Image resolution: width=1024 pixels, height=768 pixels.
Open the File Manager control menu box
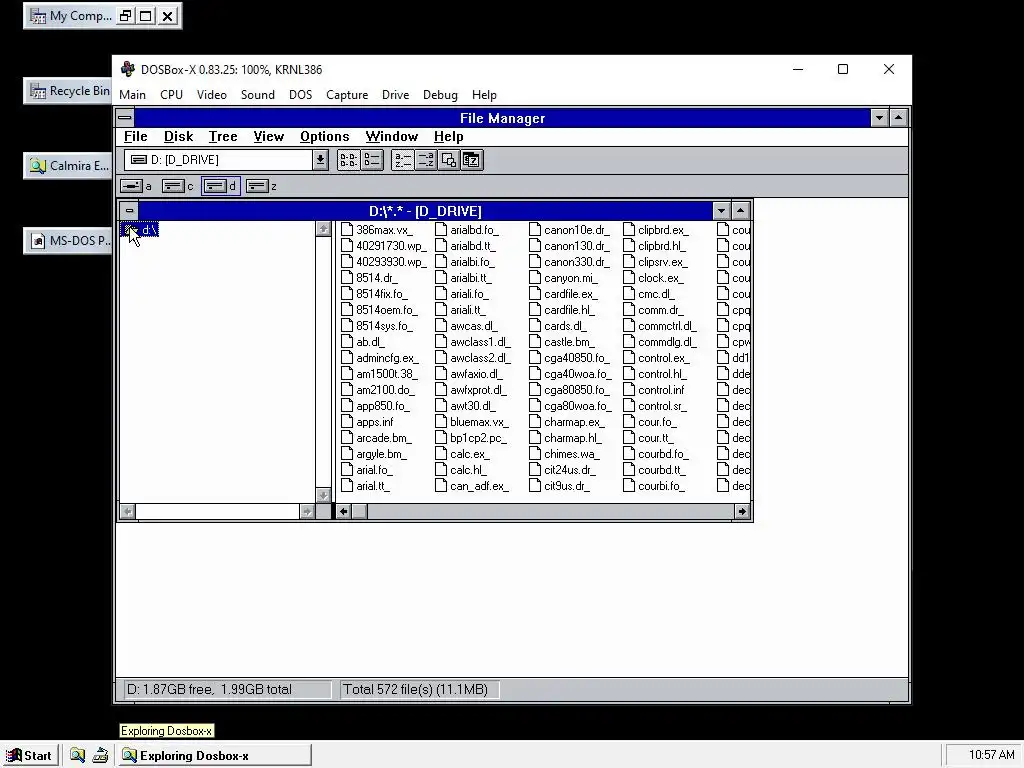click(x=125, y=118)
